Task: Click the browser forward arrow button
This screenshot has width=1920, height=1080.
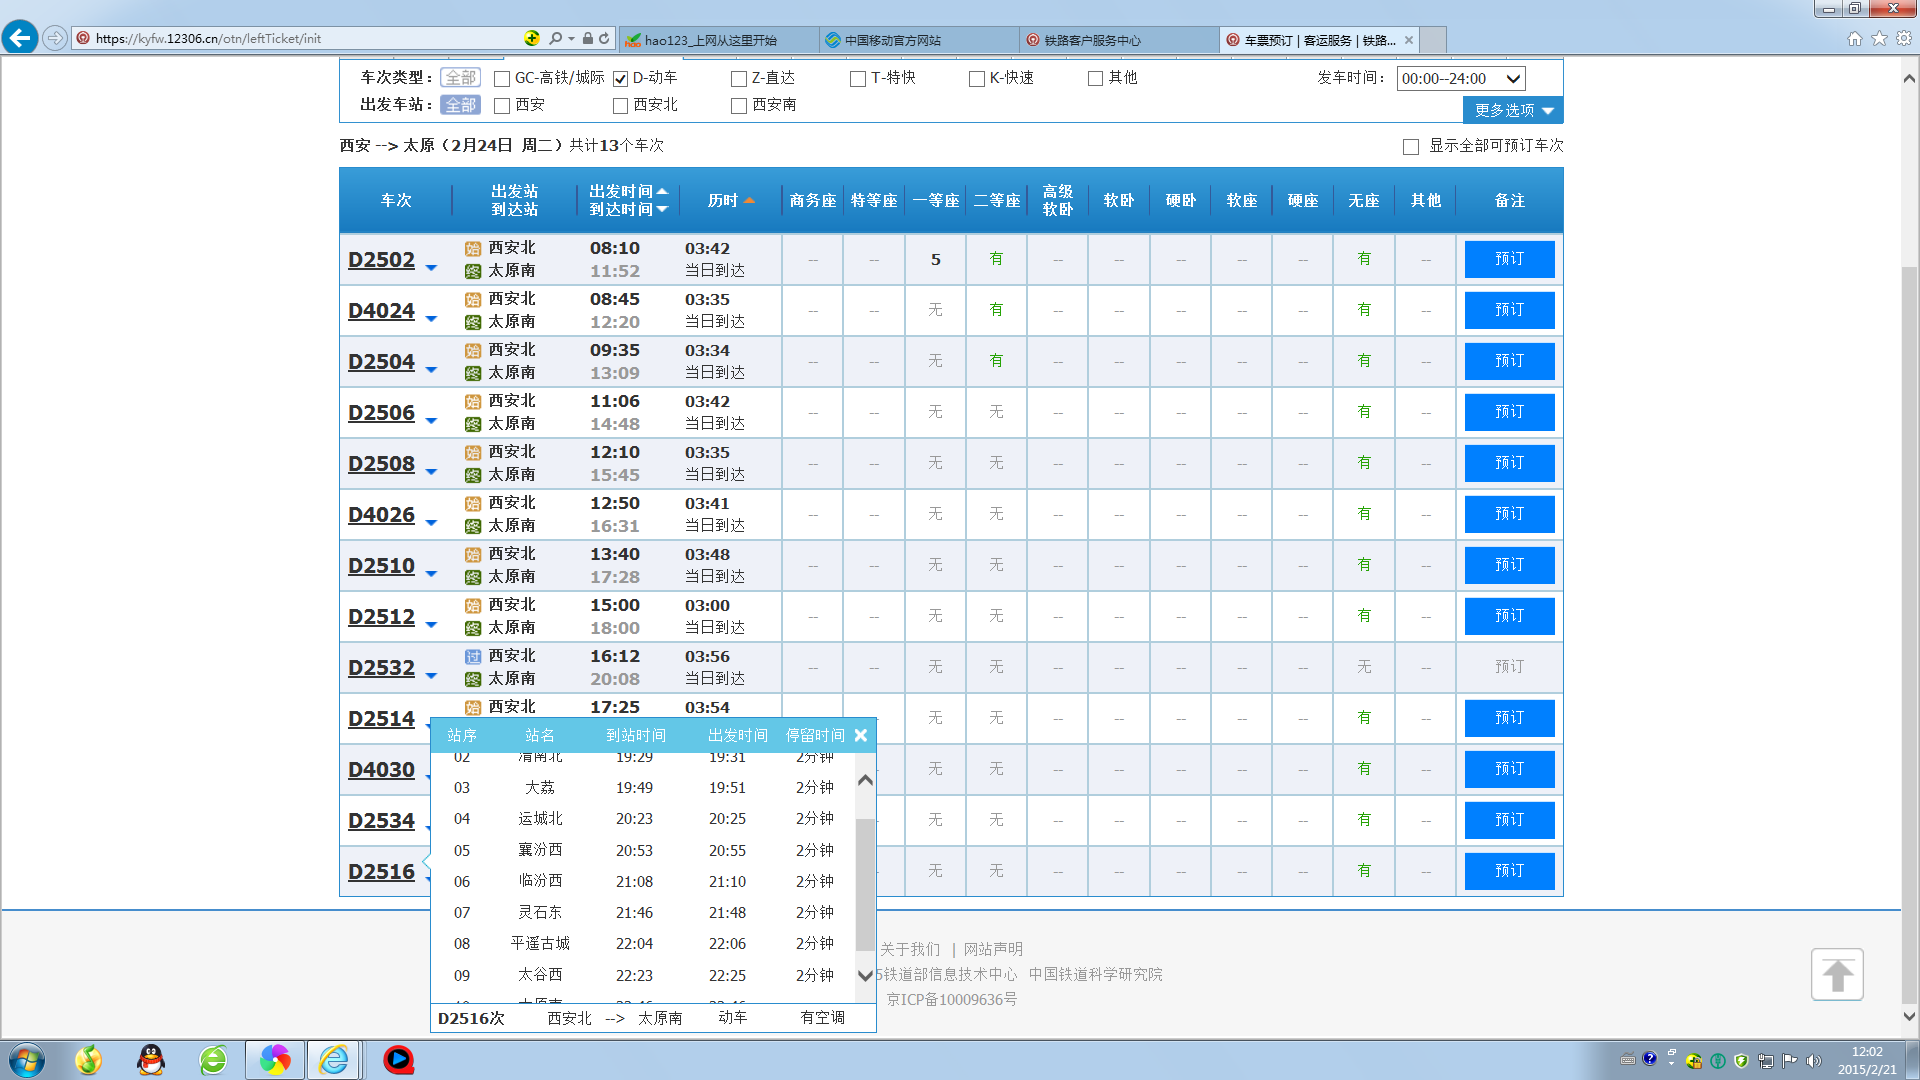Action: [55, 38]
